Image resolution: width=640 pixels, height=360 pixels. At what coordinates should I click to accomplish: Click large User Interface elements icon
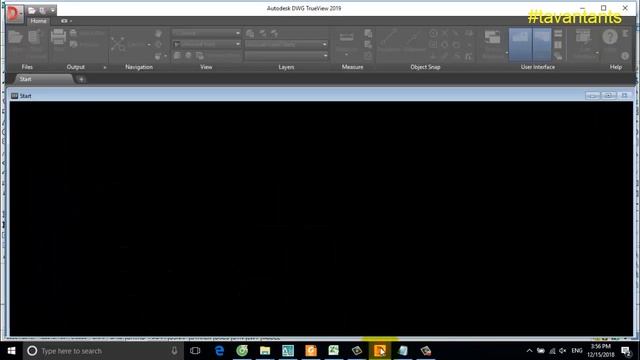click(583, 37)
